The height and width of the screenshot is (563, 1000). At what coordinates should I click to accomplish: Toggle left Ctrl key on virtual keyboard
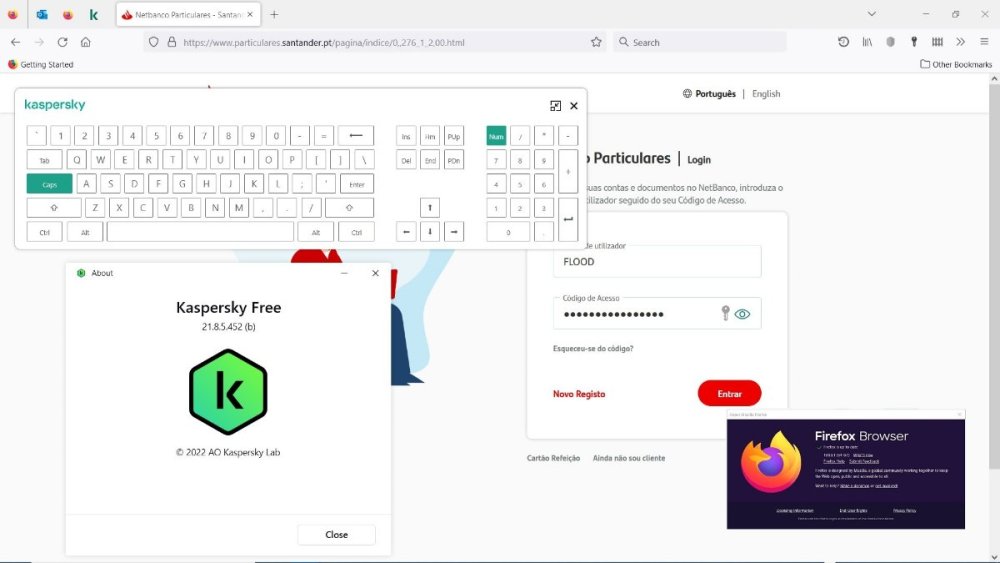[45, 232]
